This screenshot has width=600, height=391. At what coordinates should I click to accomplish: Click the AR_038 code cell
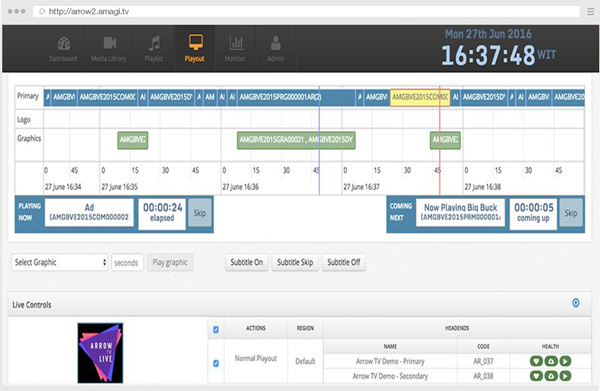coord(483,376)
